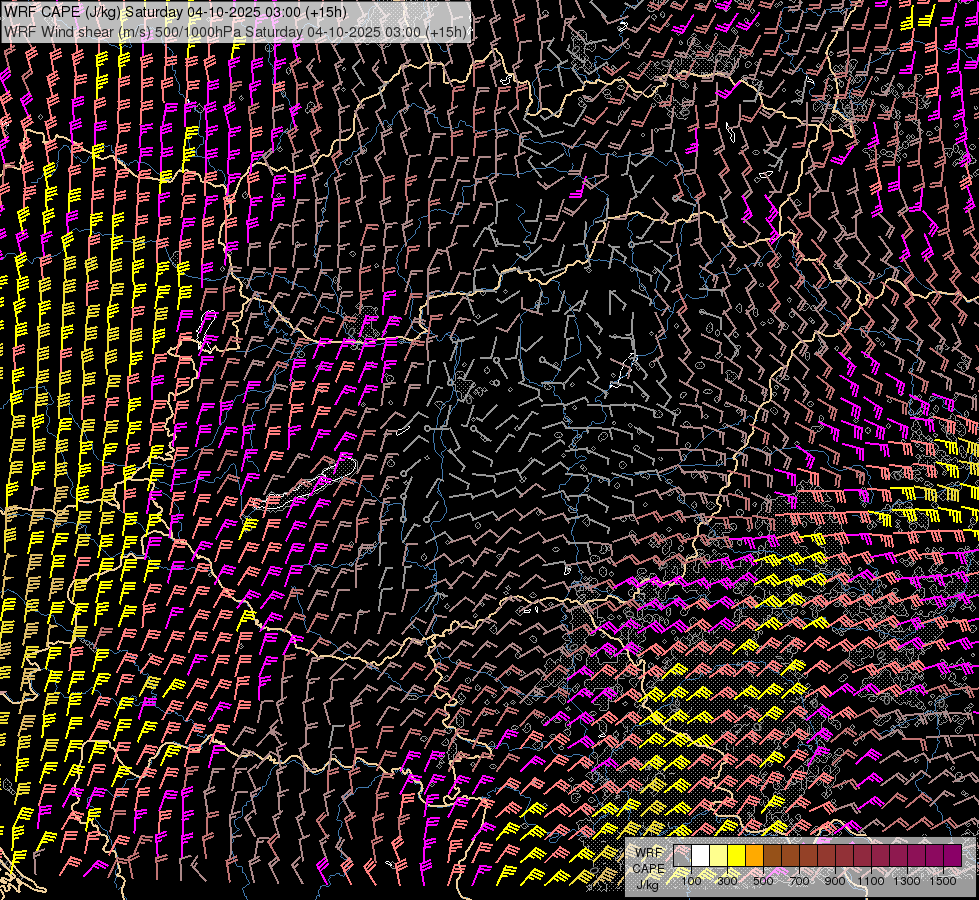Click the first brown swatch after orange
Viewport: 979px width, 900px height.
click(773, 856)
